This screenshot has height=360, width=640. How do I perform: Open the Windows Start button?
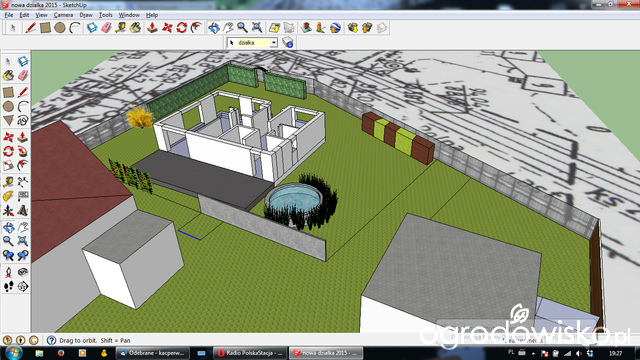[x=14, y=353]
